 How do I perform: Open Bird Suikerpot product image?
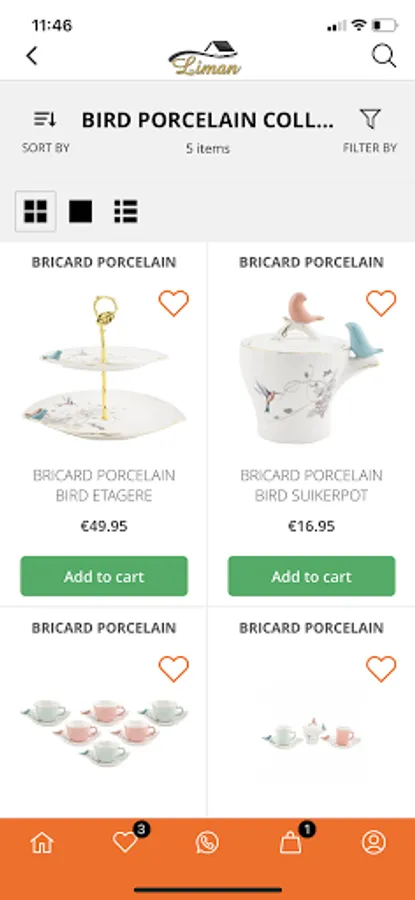(x=312, y=367)
